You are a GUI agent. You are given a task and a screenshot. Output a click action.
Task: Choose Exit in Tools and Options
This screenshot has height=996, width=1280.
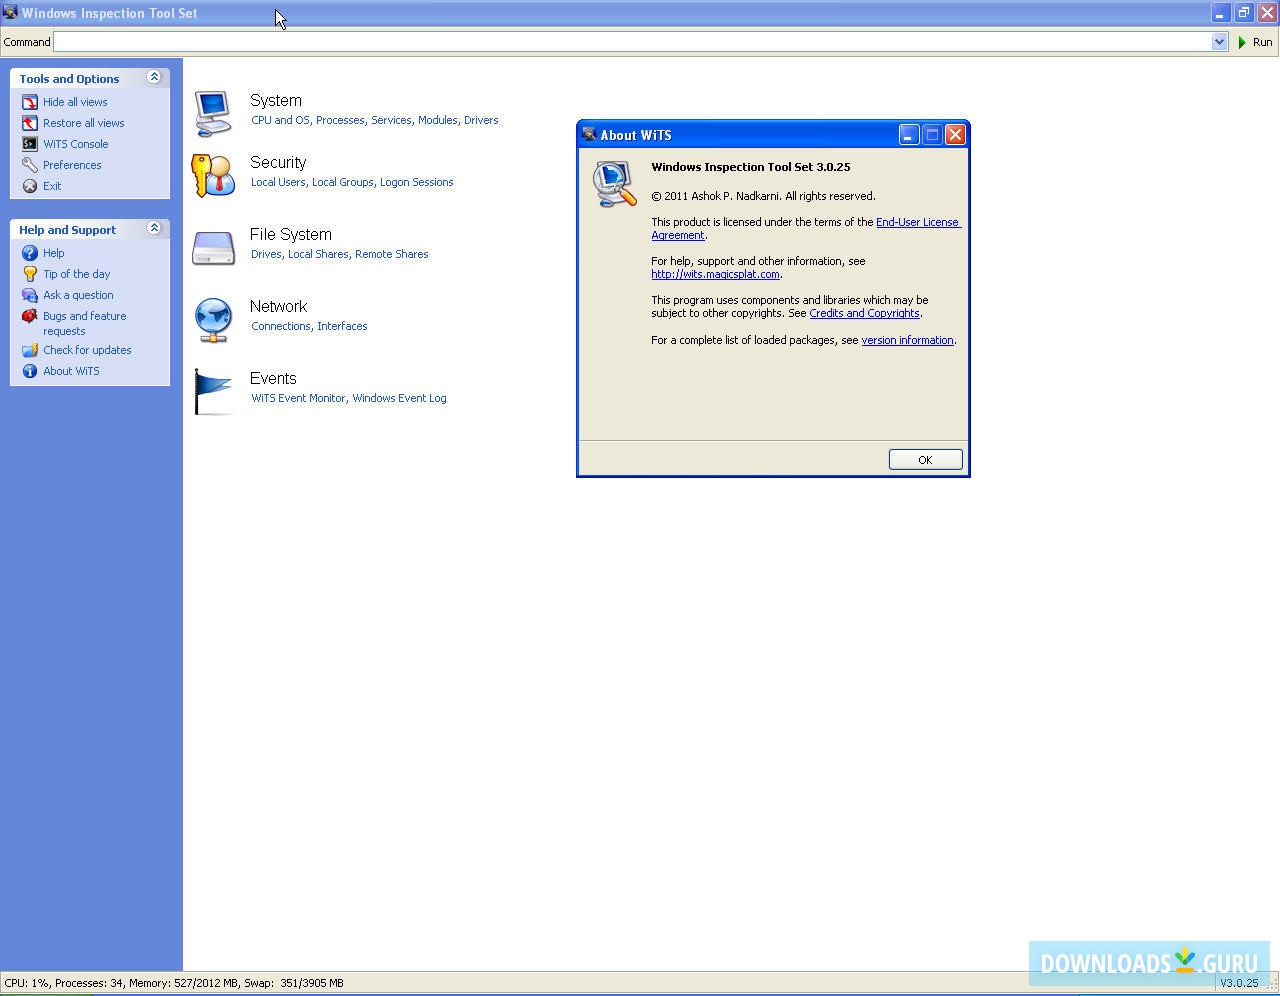[x=52, y=186]
